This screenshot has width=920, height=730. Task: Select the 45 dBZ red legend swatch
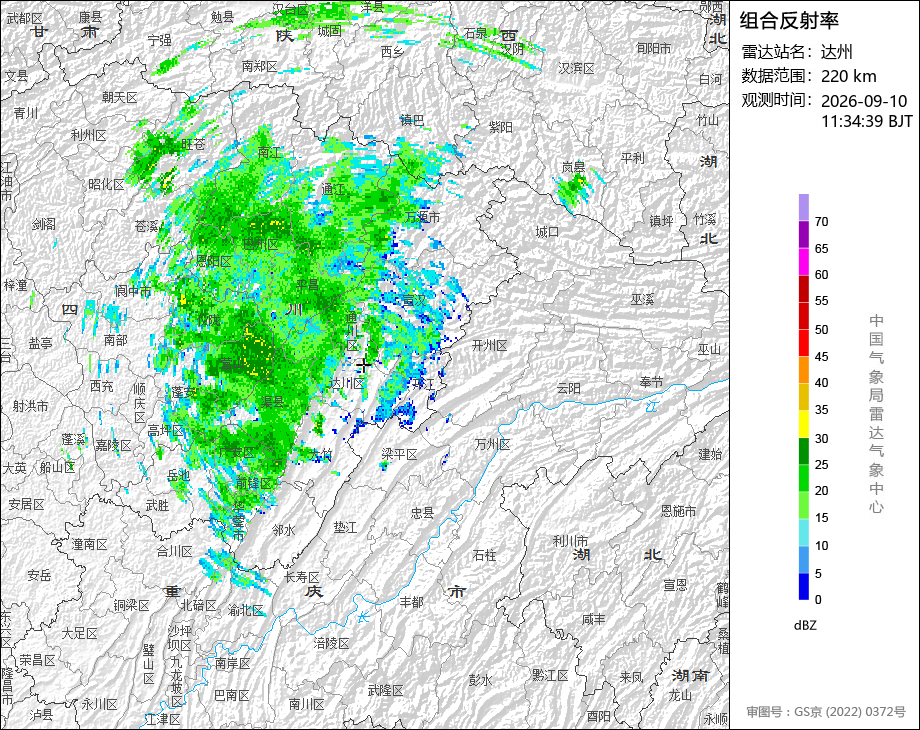[x=803, y=343]
